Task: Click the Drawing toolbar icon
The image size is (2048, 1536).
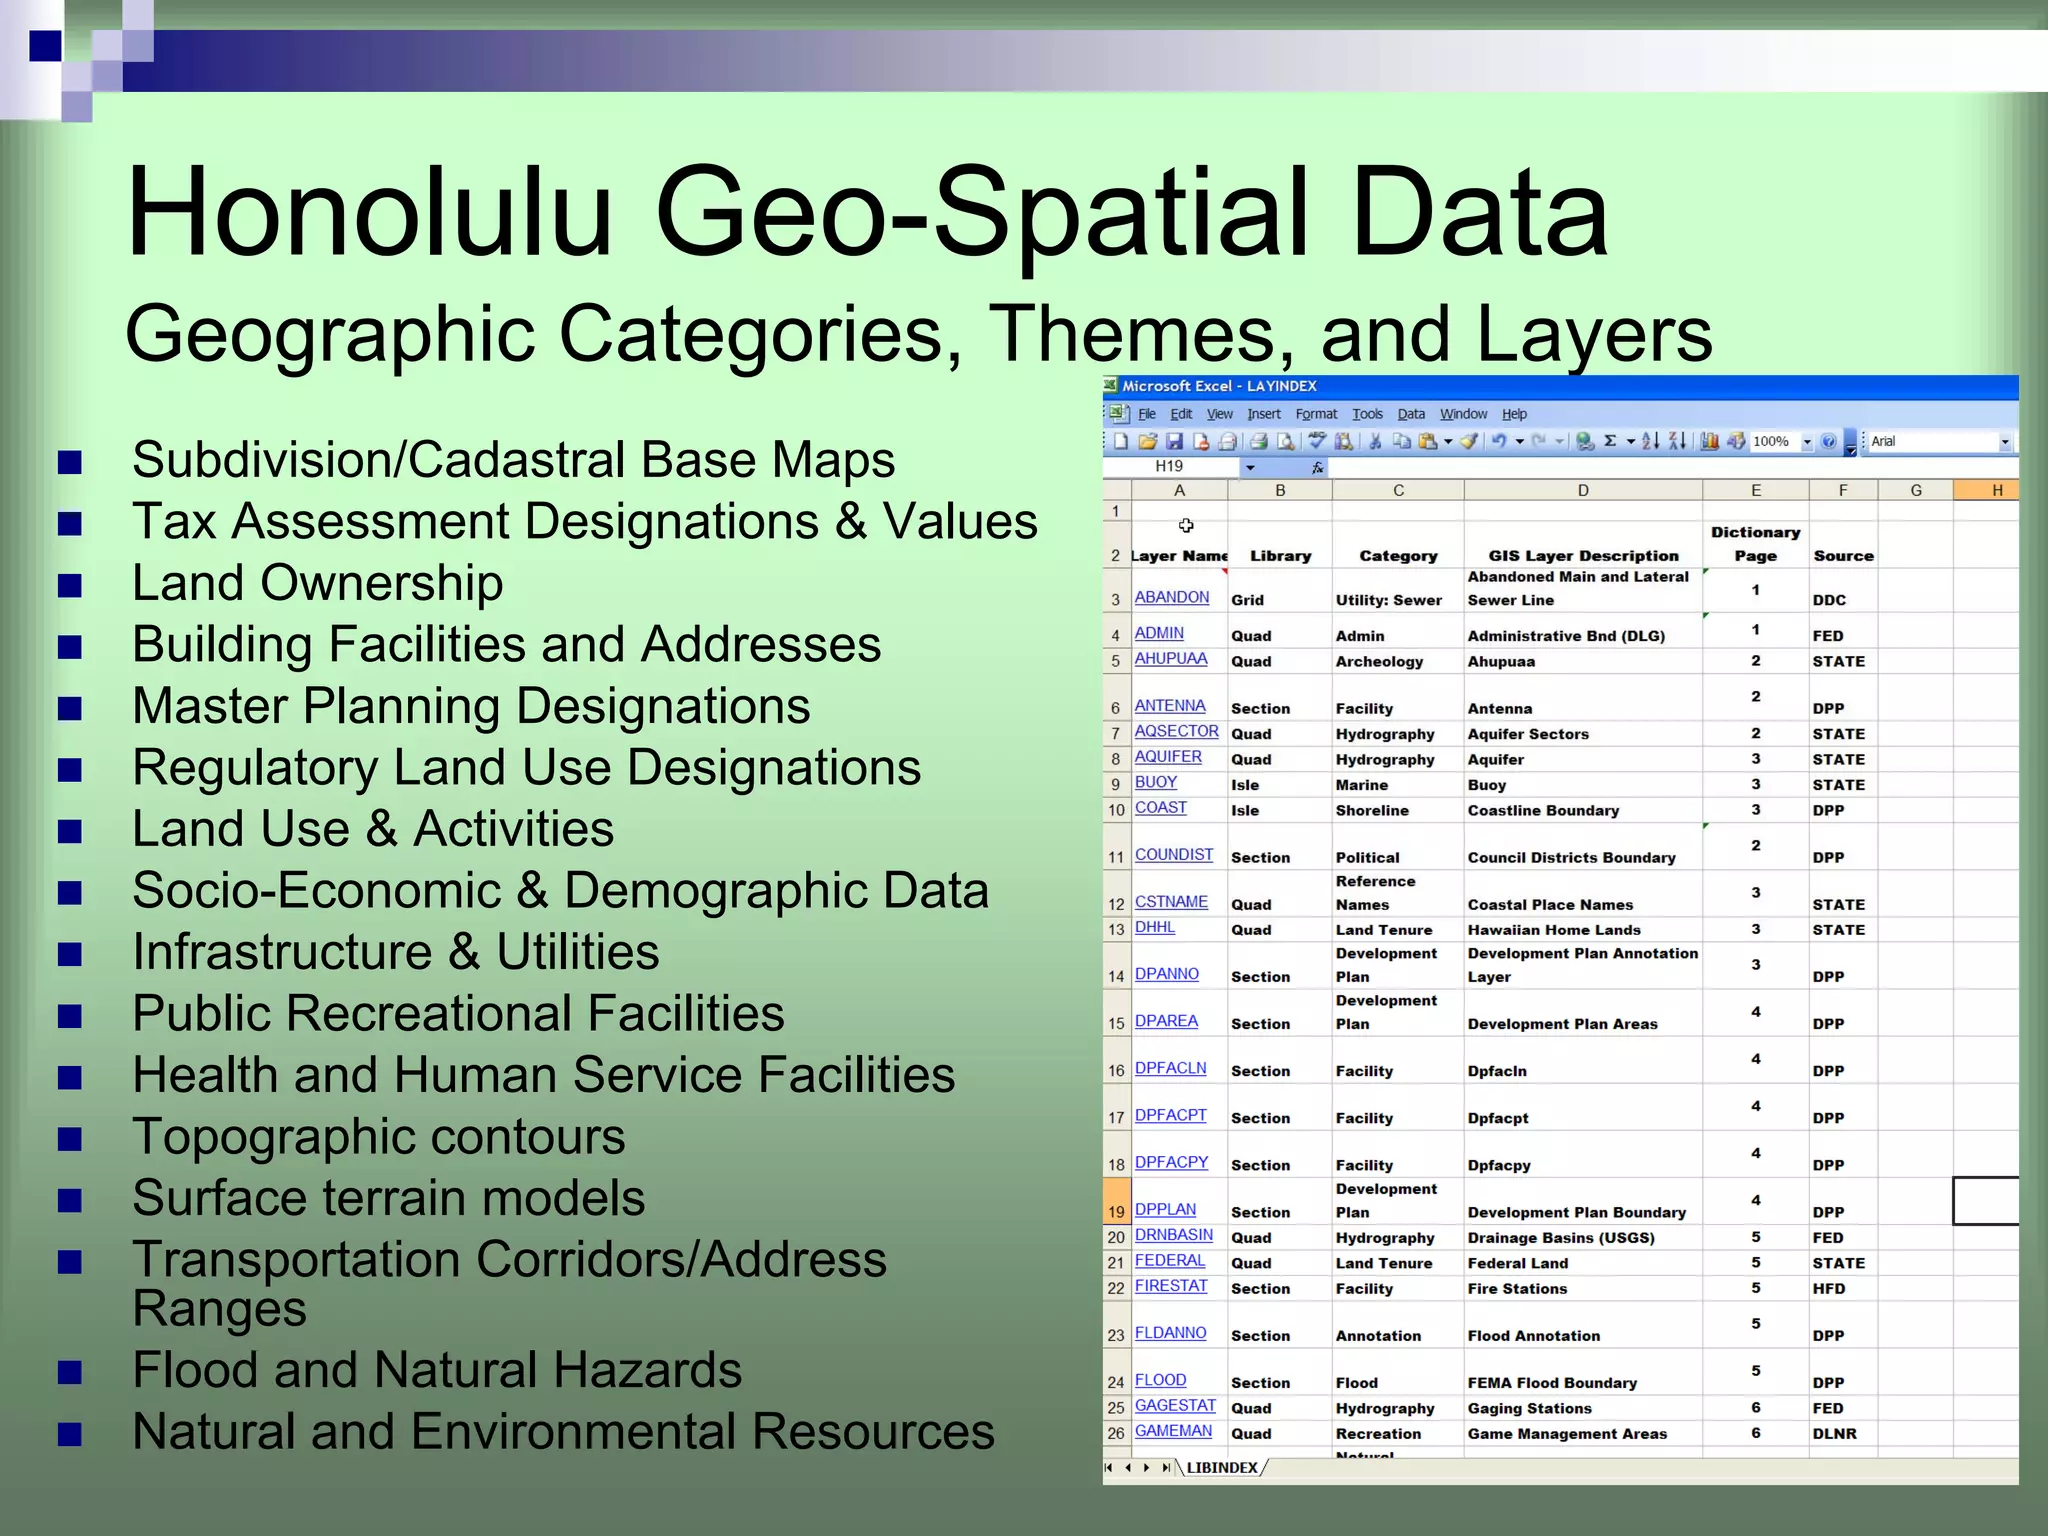Action: (x=1735, y=441)
